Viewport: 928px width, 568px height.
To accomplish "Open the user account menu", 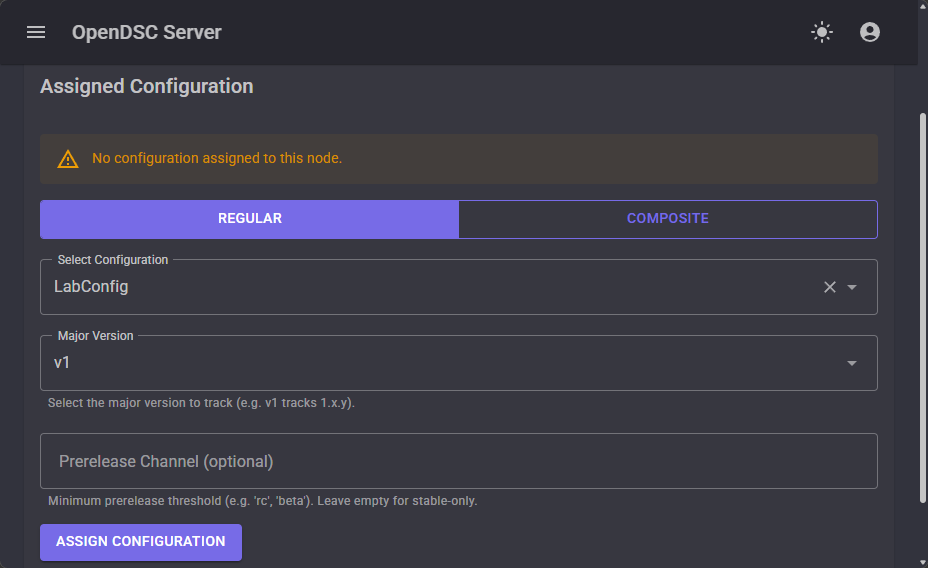I will [x=869, y=32].
